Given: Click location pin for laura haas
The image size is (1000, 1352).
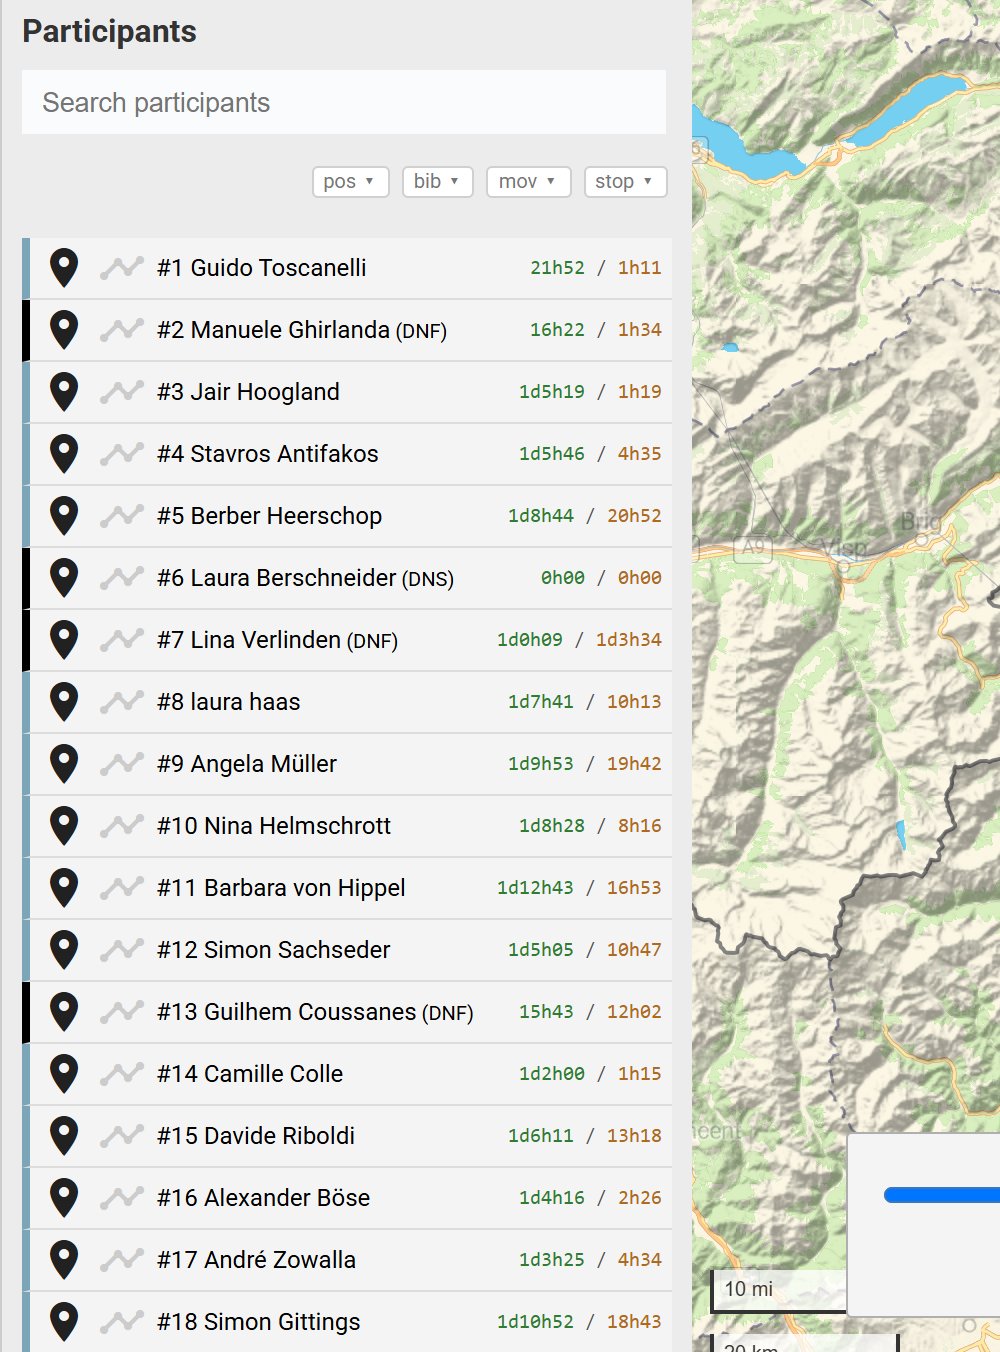Looking at the screenshot, I should click(x=64, y=702).
